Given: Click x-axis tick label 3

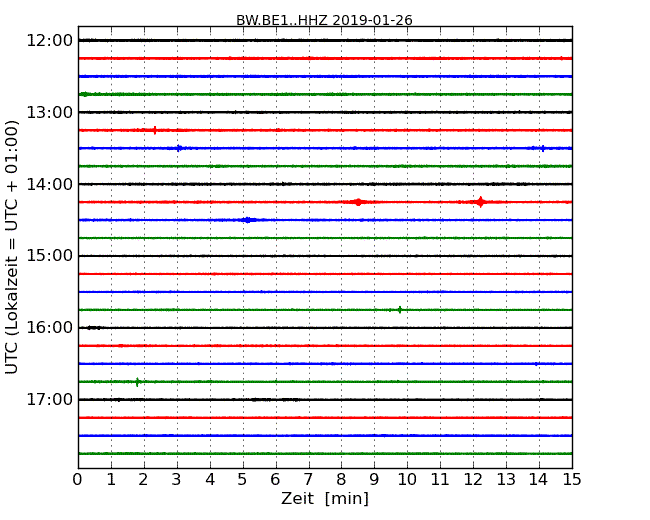Looking at the screenshot, I should pyautogui.click(x=177, y=480).
